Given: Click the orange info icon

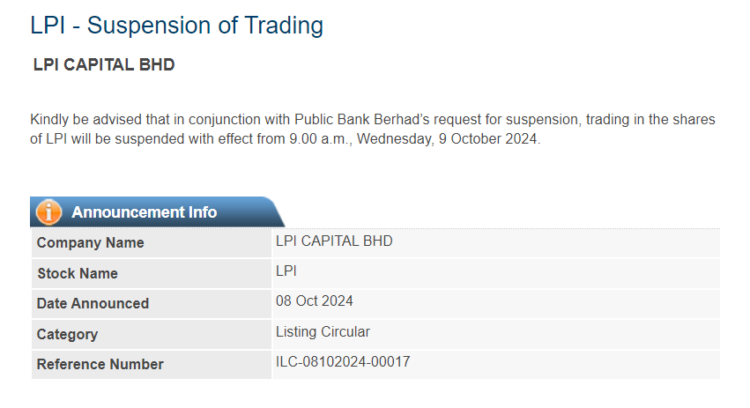Looking at the screenshot, I should point(49,212).
